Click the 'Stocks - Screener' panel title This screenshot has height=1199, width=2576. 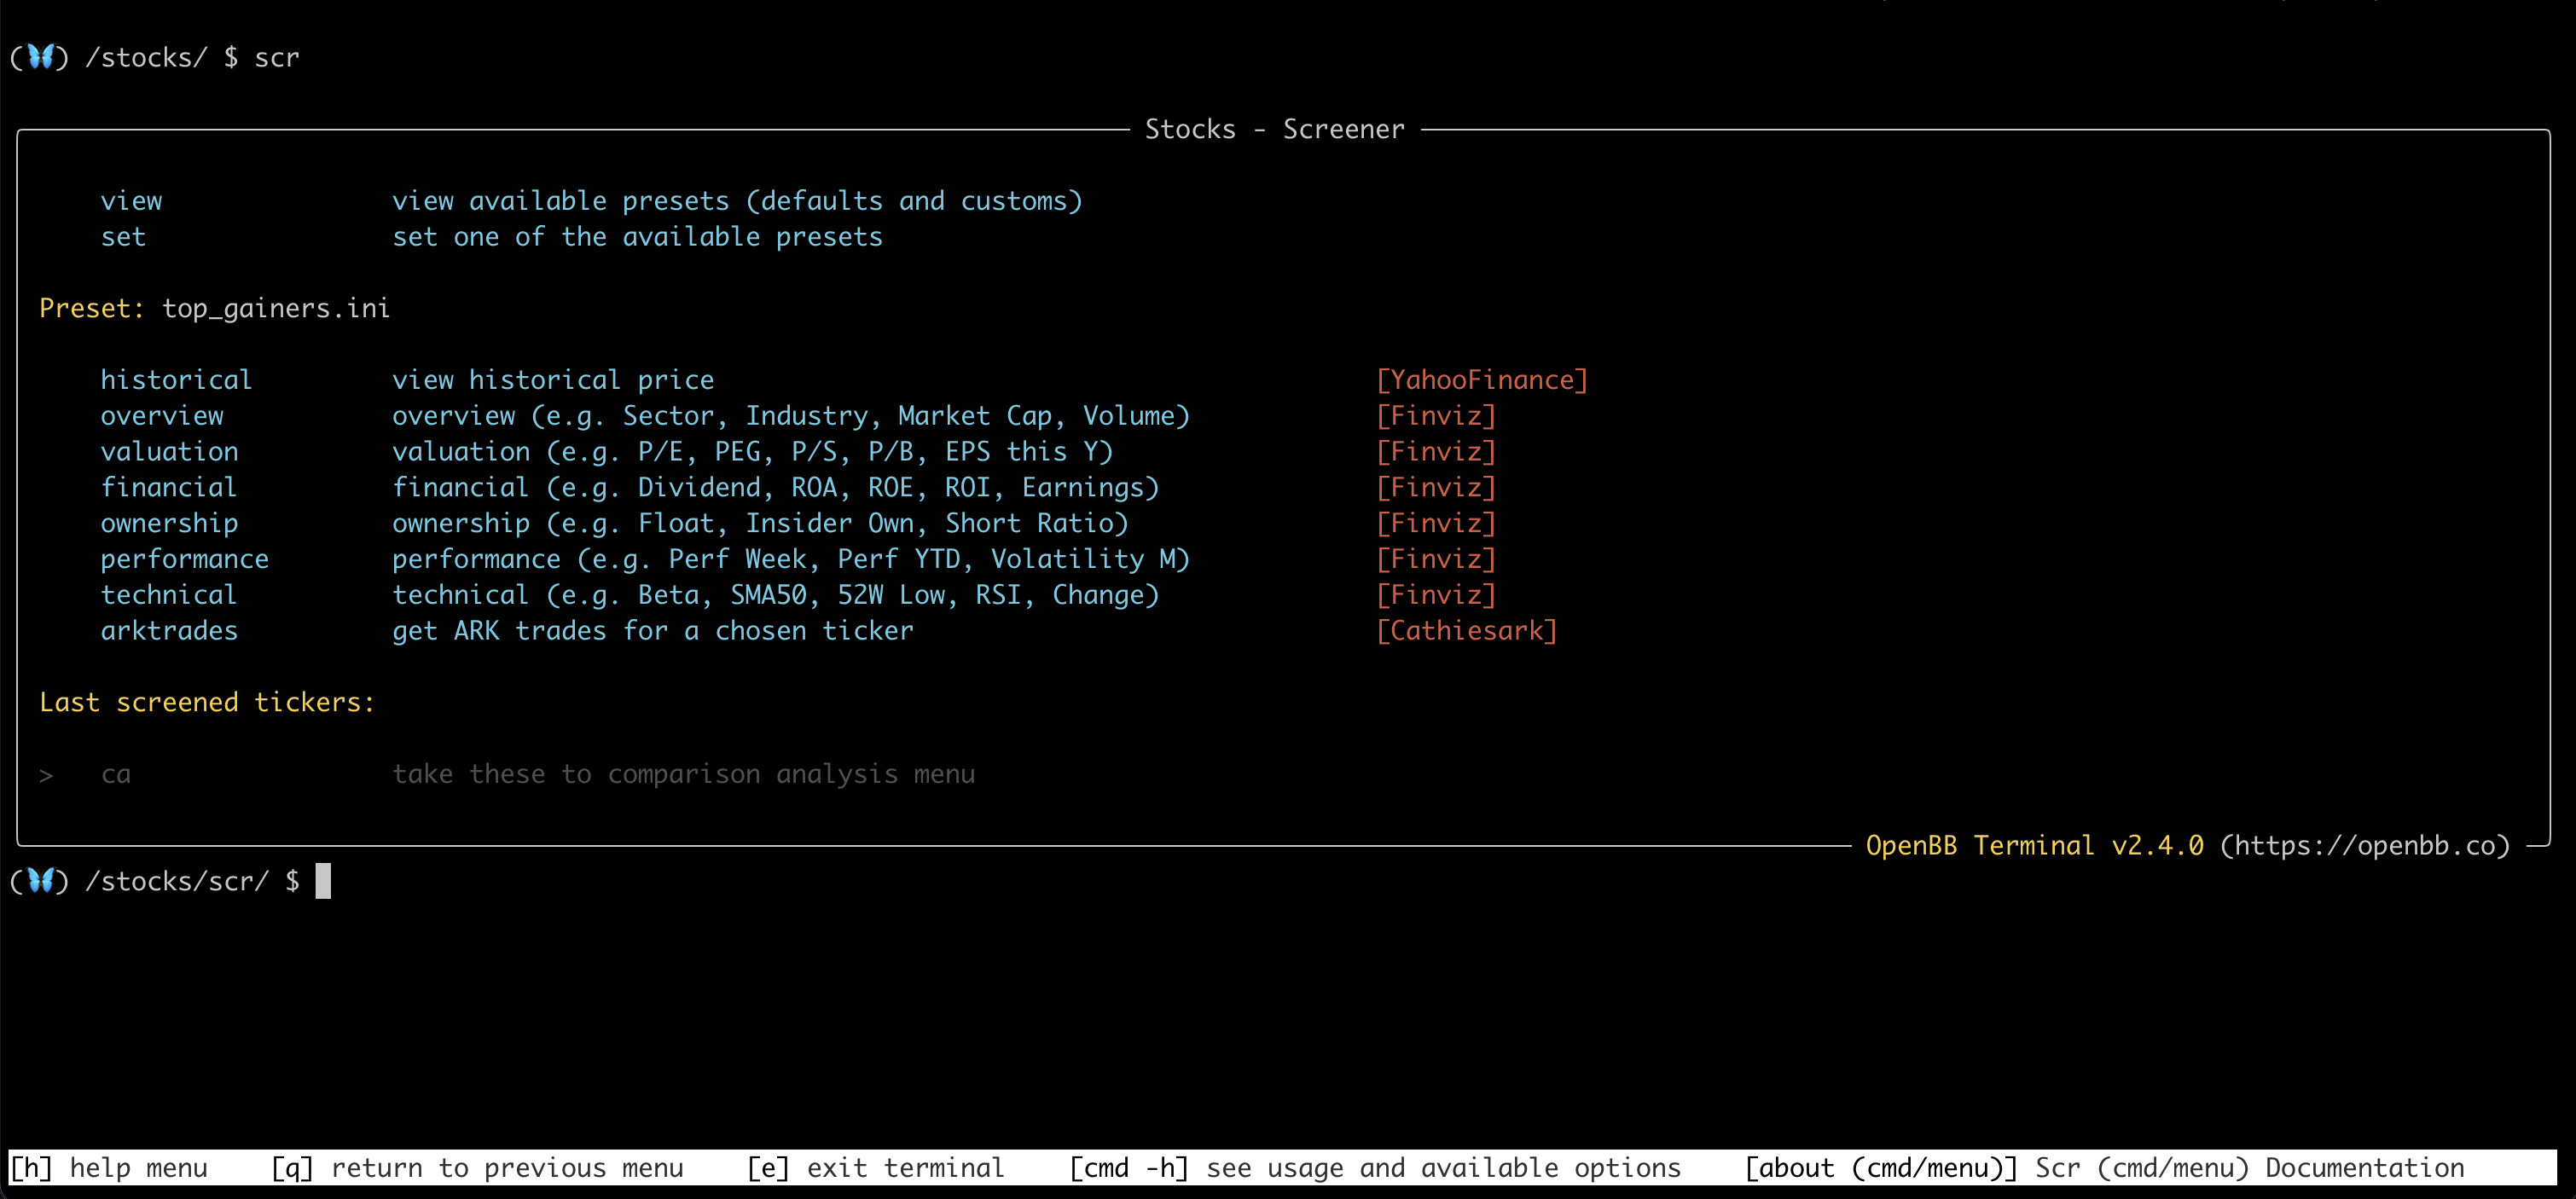(x=1274, y=129)
